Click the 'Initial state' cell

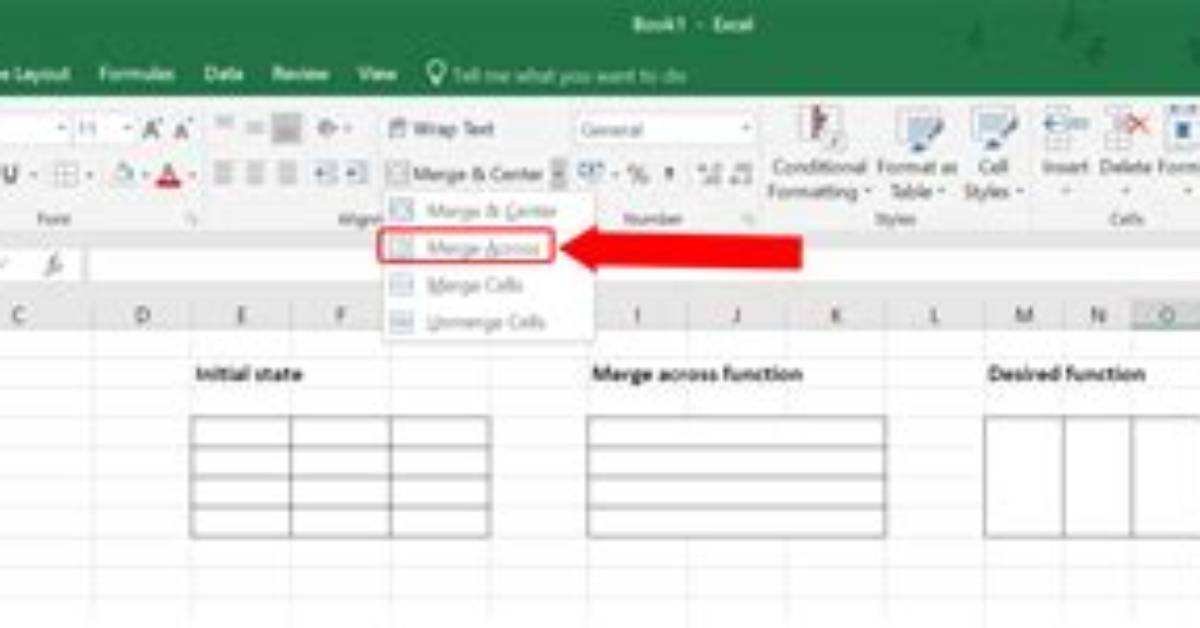click(249, 375)
